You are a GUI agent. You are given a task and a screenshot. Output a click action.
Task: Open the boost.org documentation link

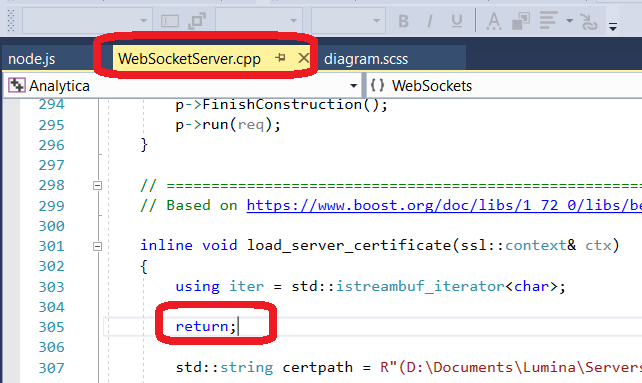pos(444,205)
